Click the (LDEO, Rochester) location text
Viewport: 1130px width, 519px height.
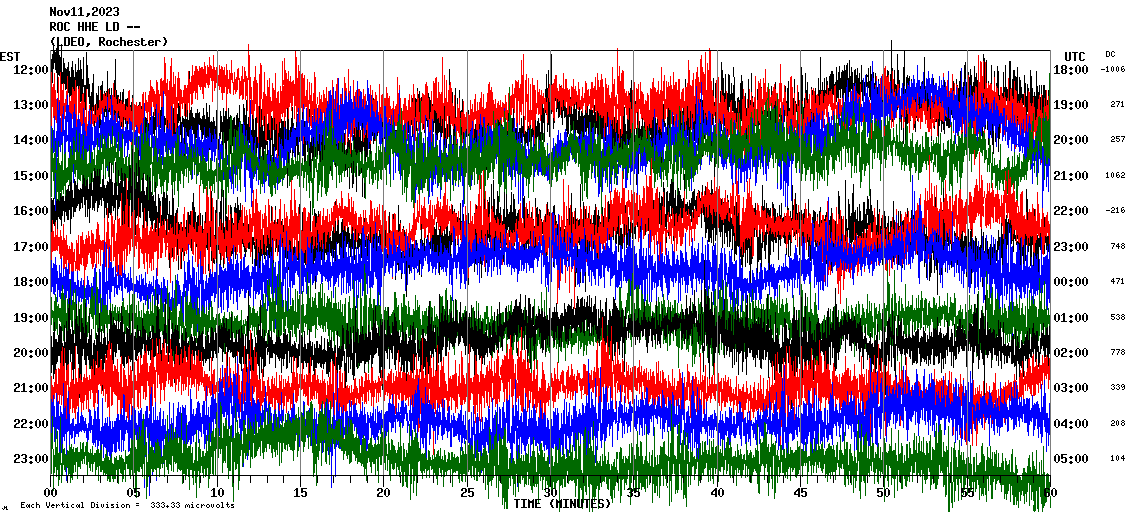[x=109, y=42]
